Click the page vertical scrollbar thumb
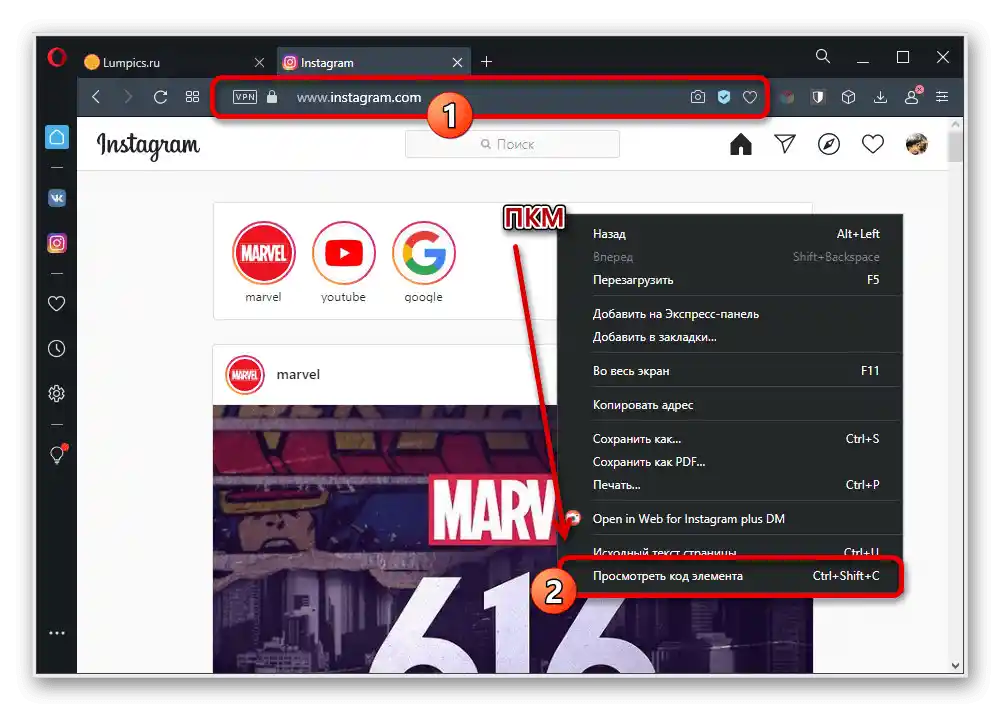The image size is (1000, 710). 955,146
